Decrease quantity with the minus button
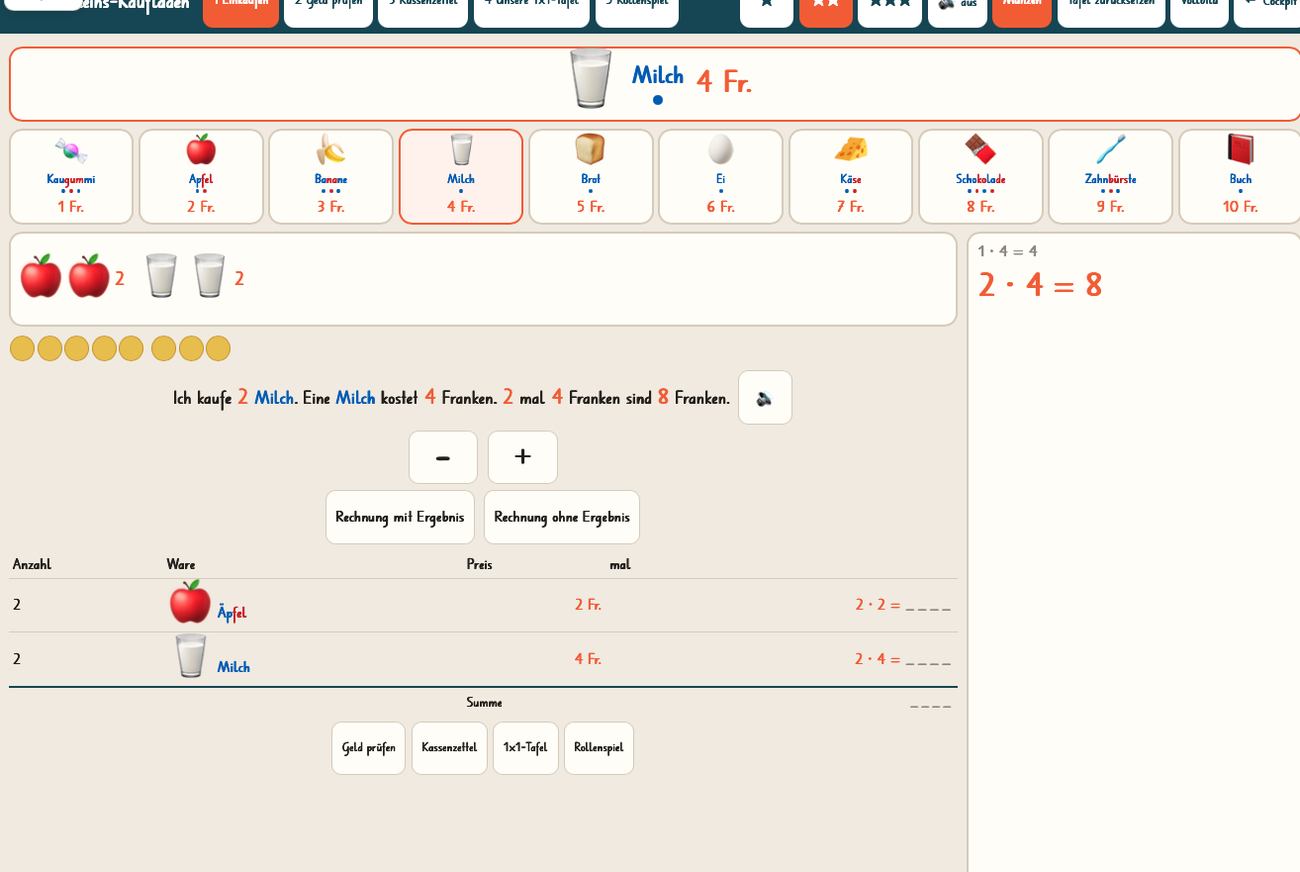Viewport: 1300px width, 872px height. pos(443,457)
